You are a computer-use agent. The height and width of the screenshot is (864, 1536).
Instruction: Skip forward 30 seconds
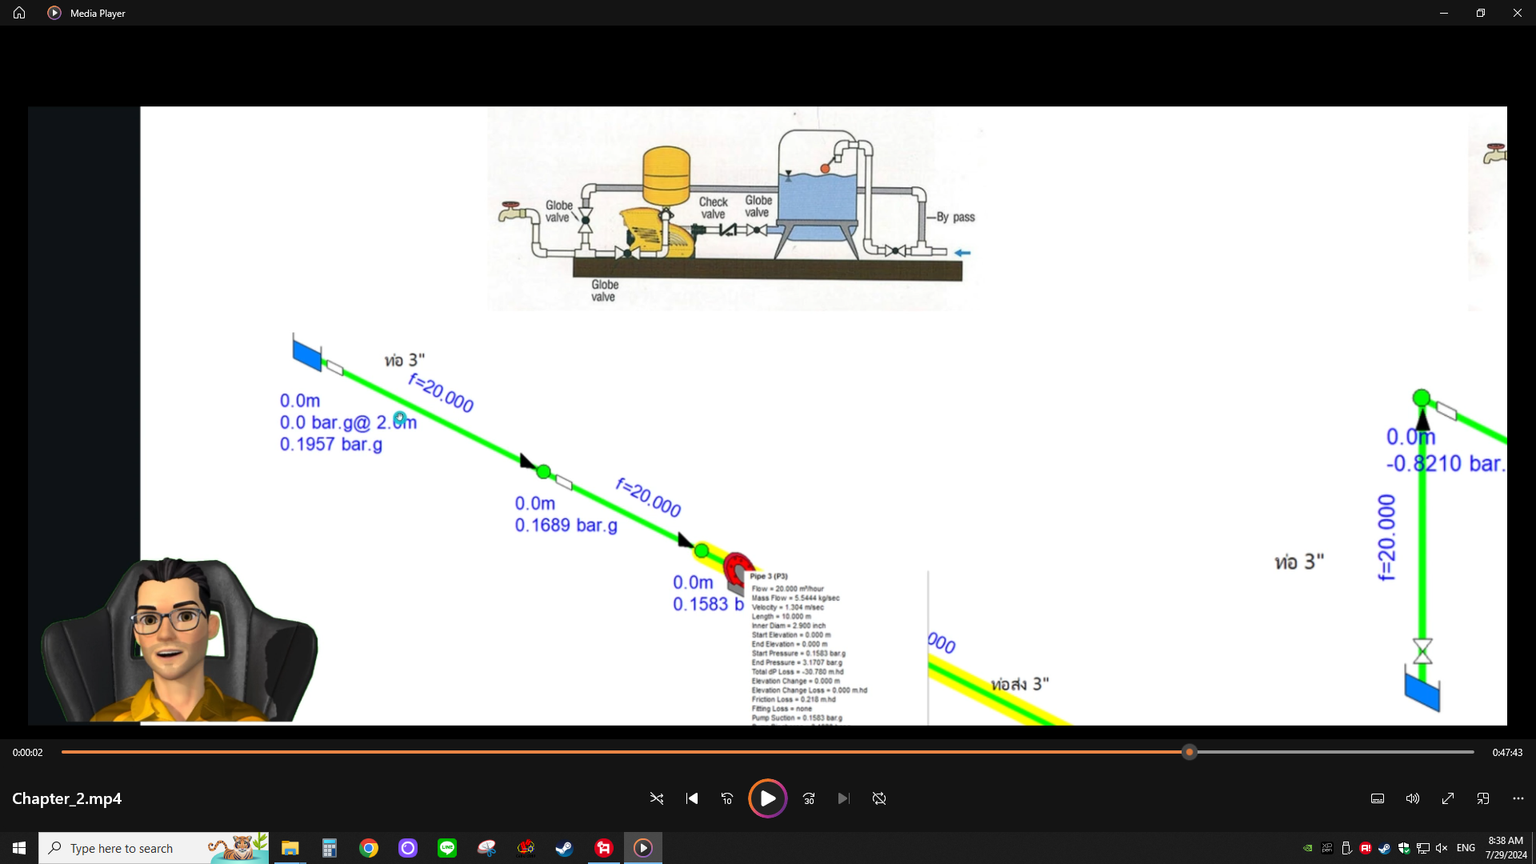coord(809,798)
